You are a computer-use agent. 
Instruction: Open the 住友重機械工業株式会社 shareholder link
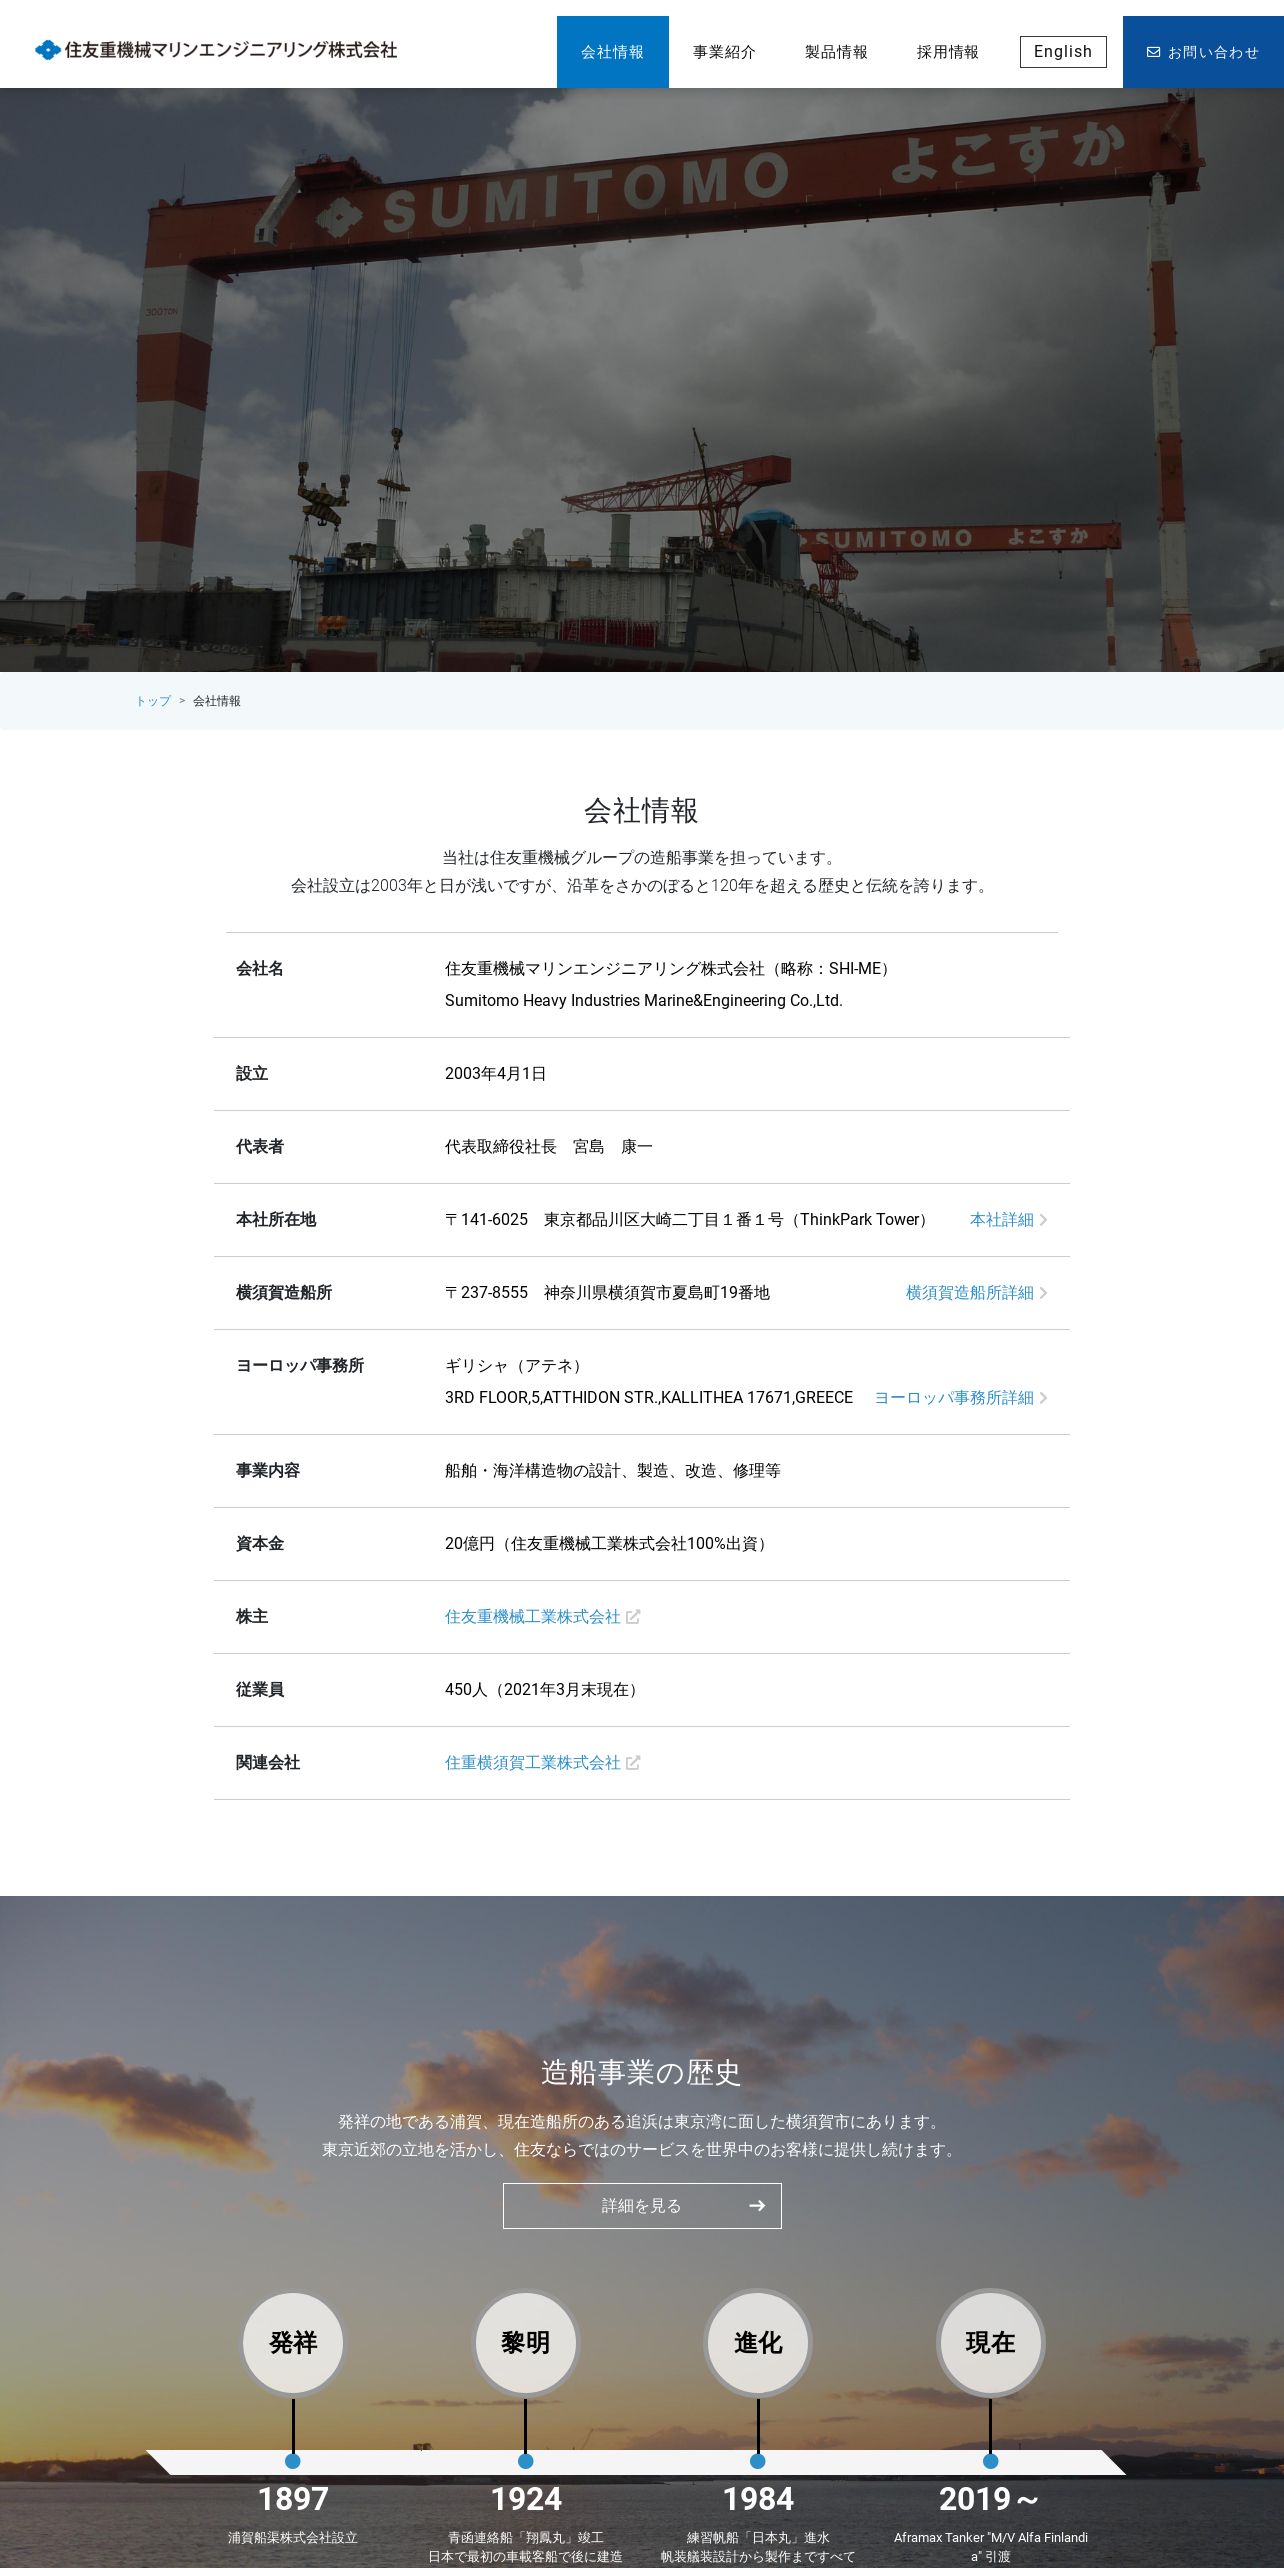tap(533, 1617)
